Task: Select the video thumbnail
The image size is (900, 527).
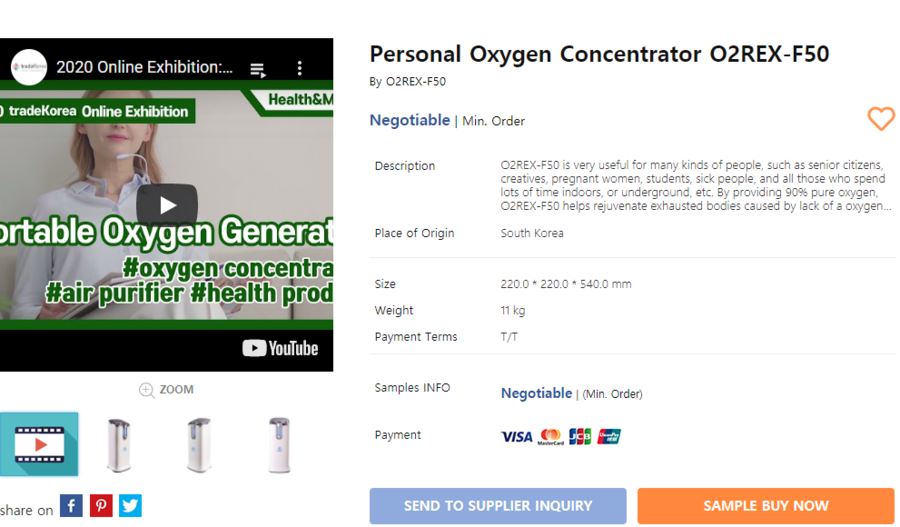Action: coord(38,444)
